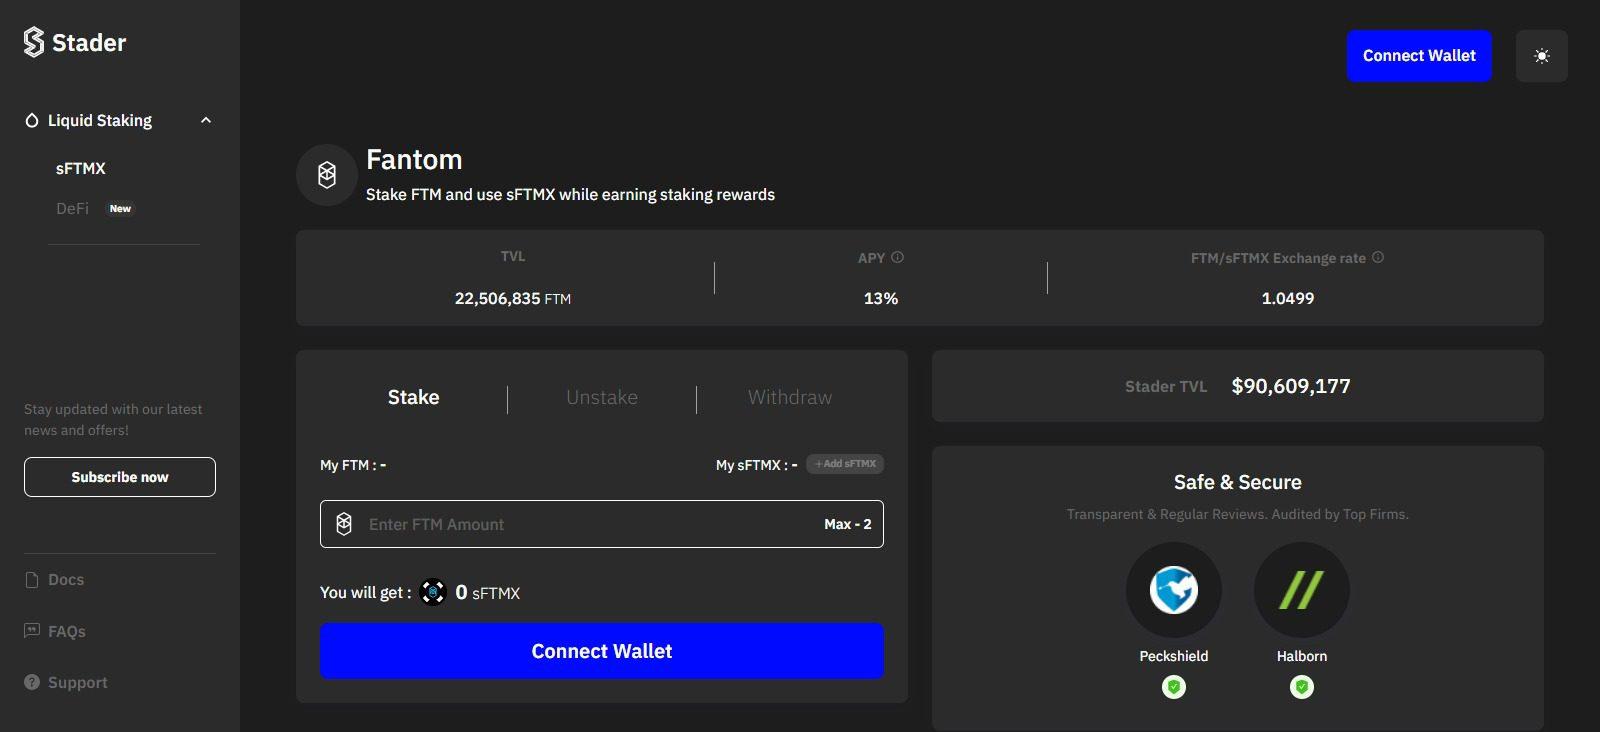Image resolution: width=1600 pixels, height=732 pixels.
Task: Click Connect Wallet in stake panel
Action: pyautogui.click(x=602, y=651)
